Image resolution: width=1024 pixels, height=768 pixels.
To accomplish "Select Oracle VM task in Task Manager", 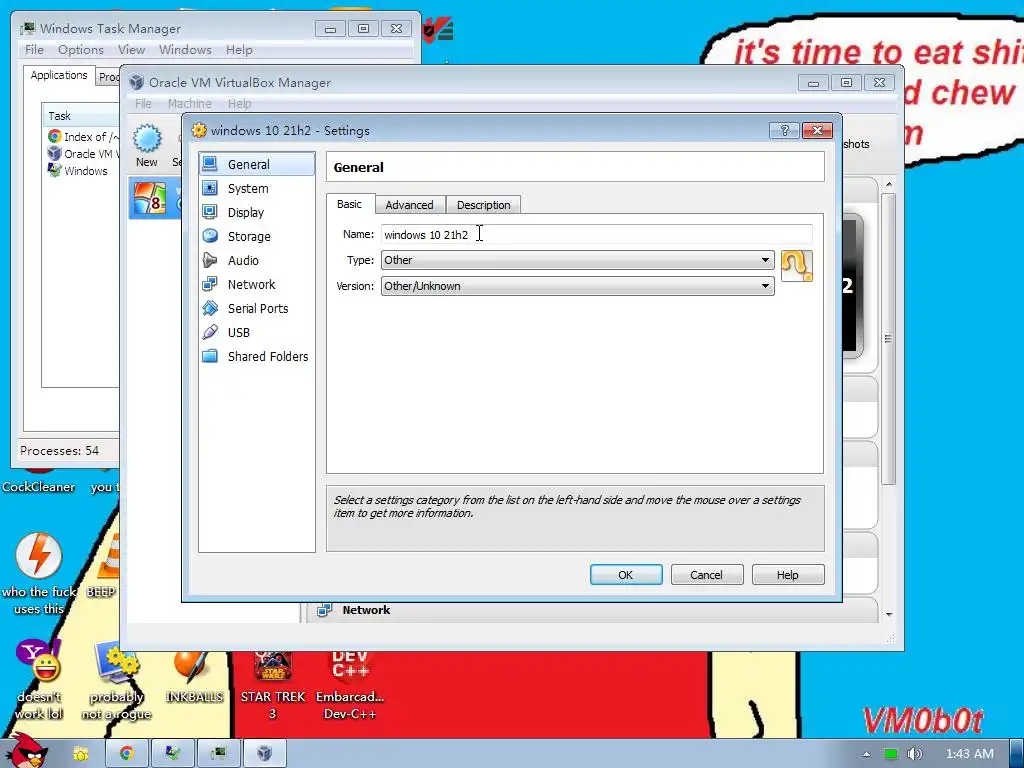I will [83, 153].
